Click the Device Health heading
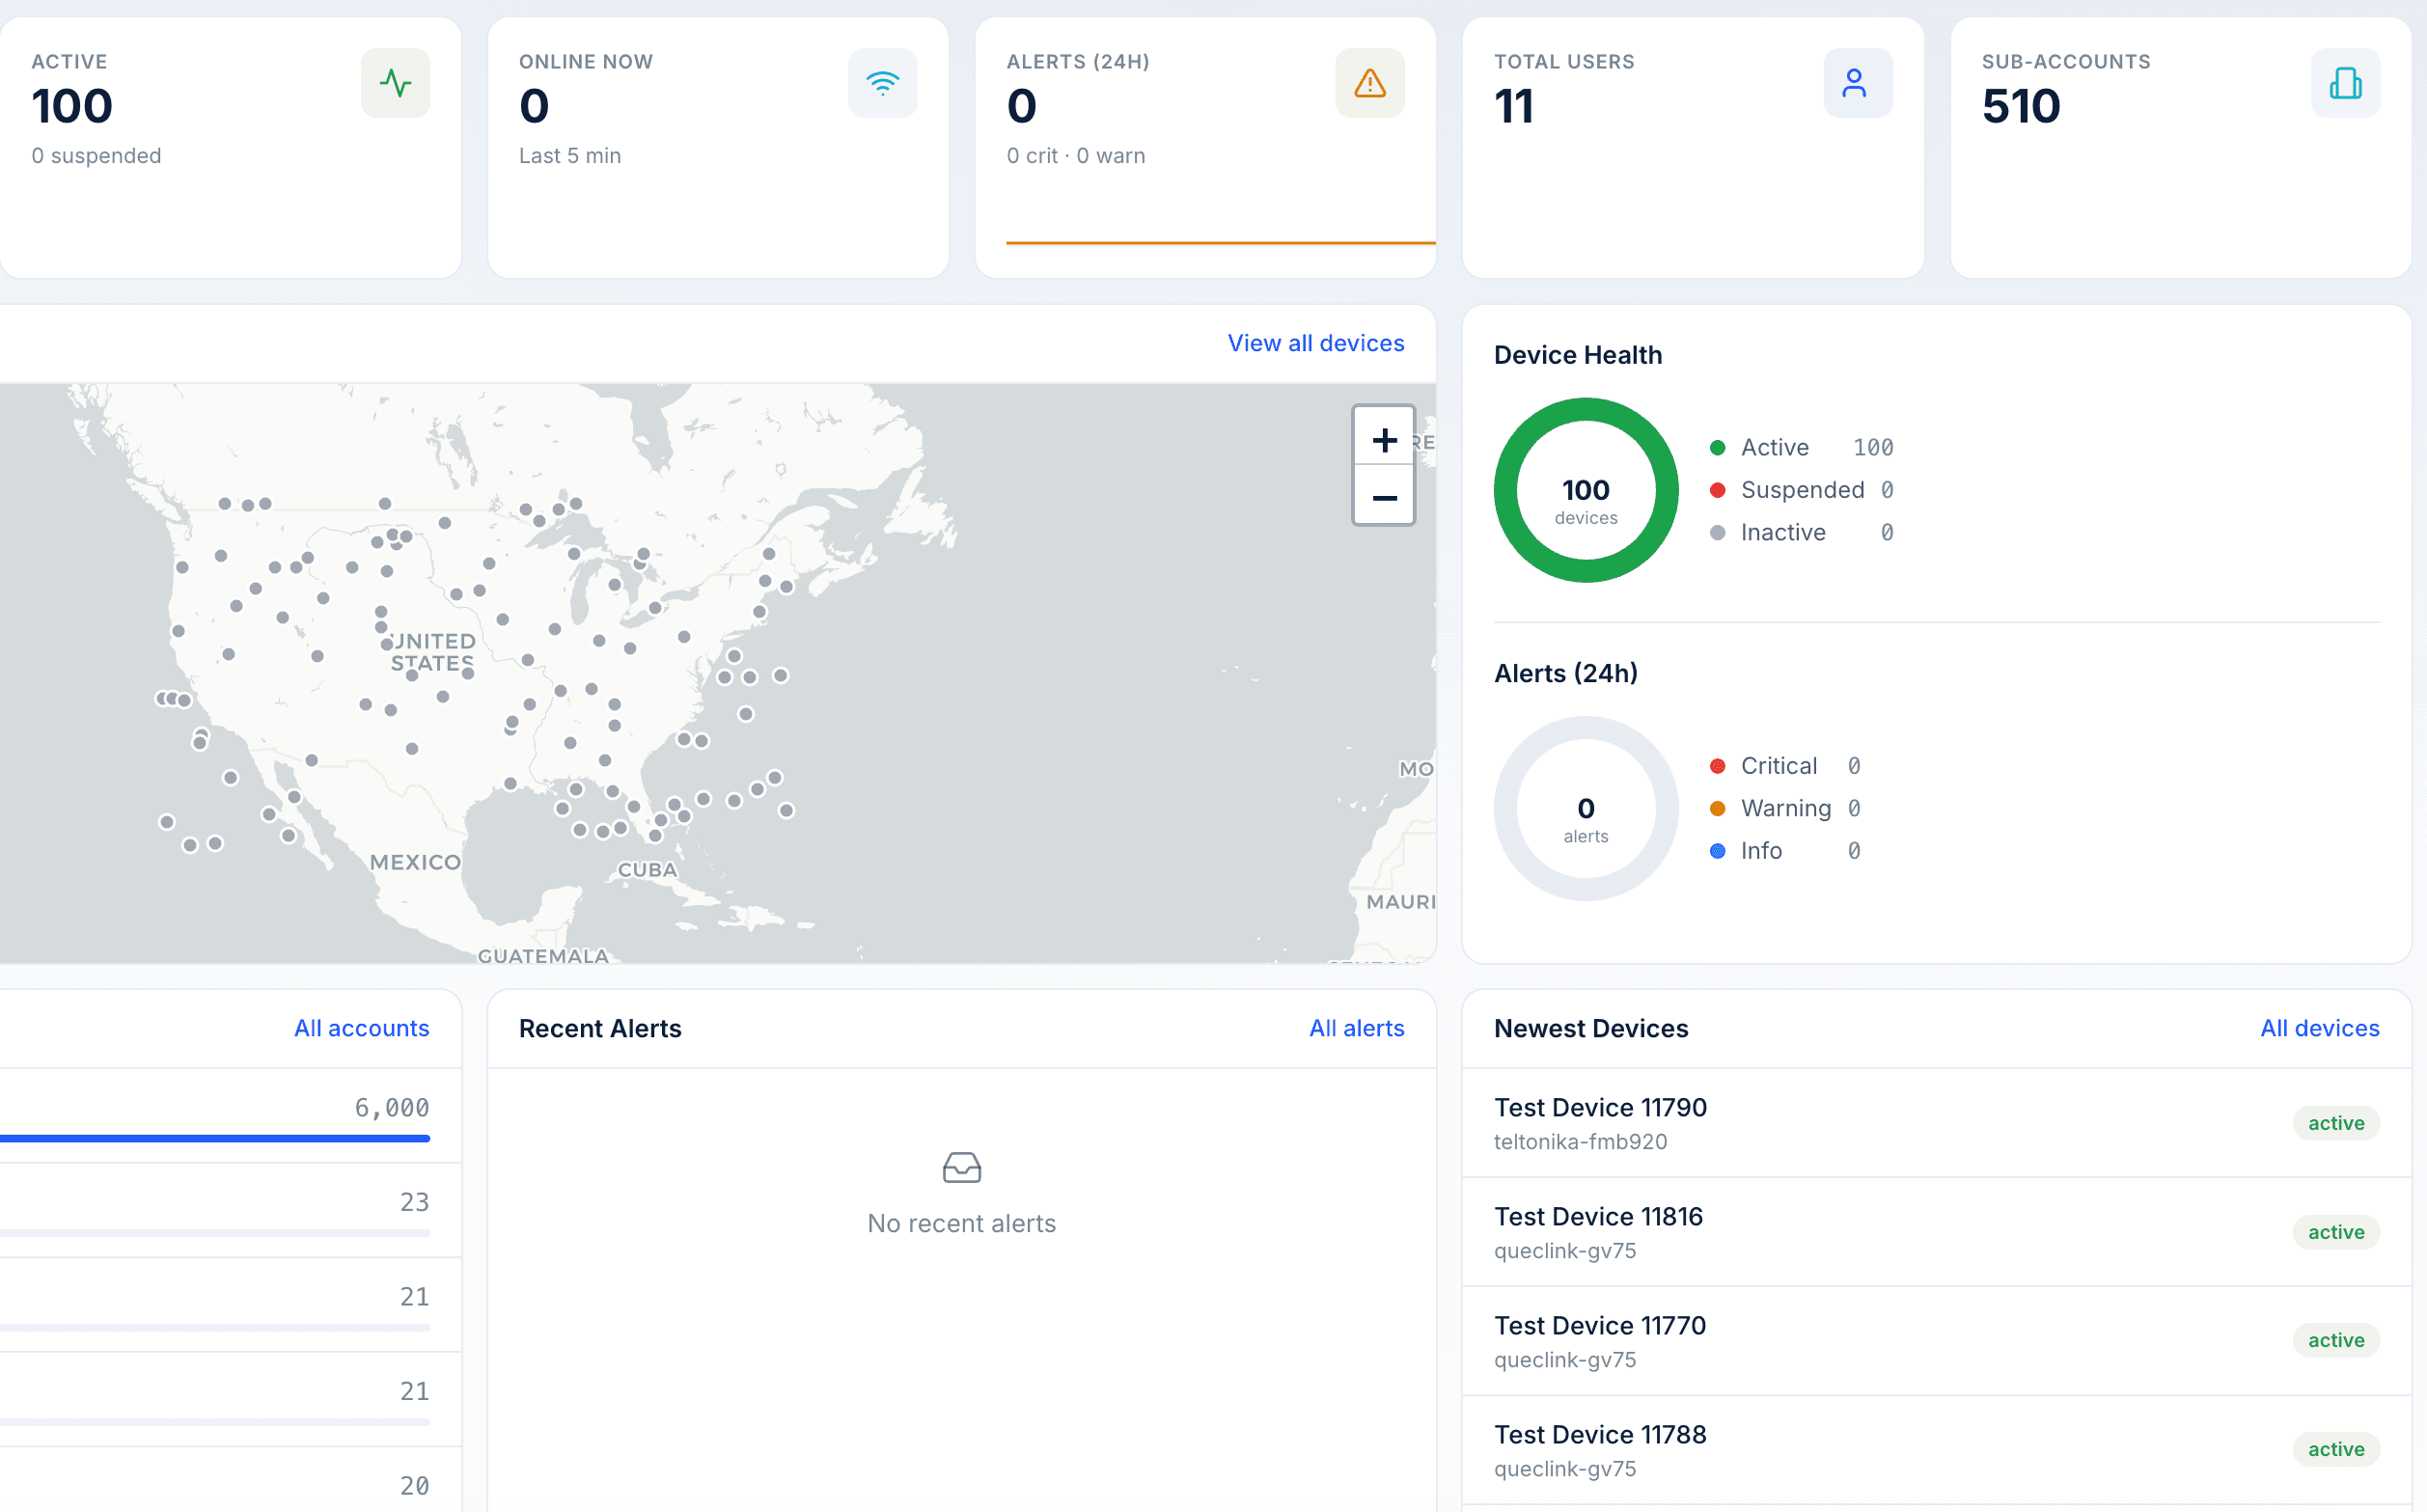The width and height of the screenshot is (2427, 1512). (x=1577, y=355)
